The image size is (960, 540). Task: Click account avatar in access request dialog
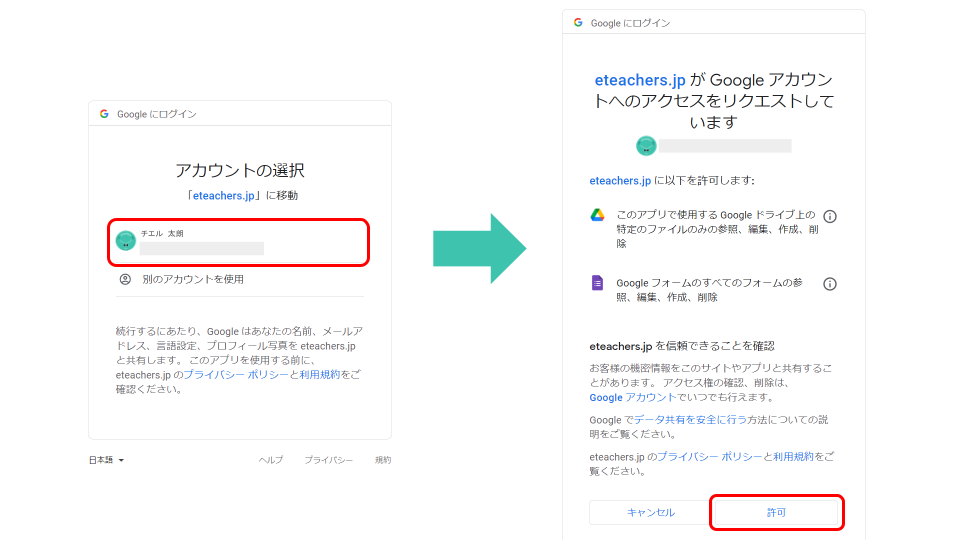pos(646,146)
